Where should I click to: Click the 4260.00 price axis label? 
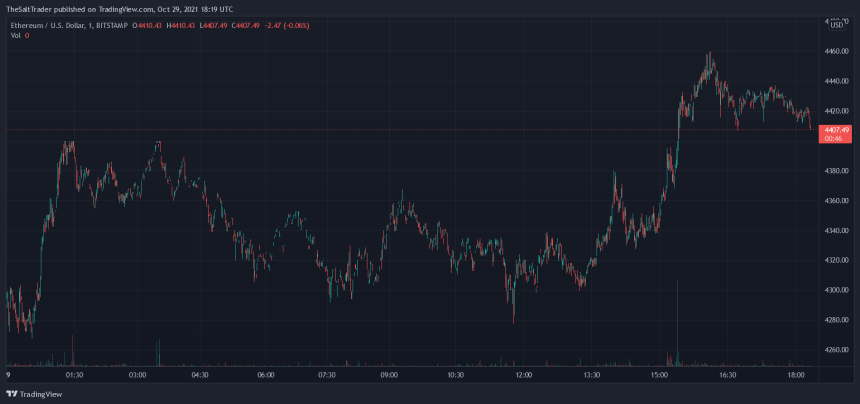[837, 350]
